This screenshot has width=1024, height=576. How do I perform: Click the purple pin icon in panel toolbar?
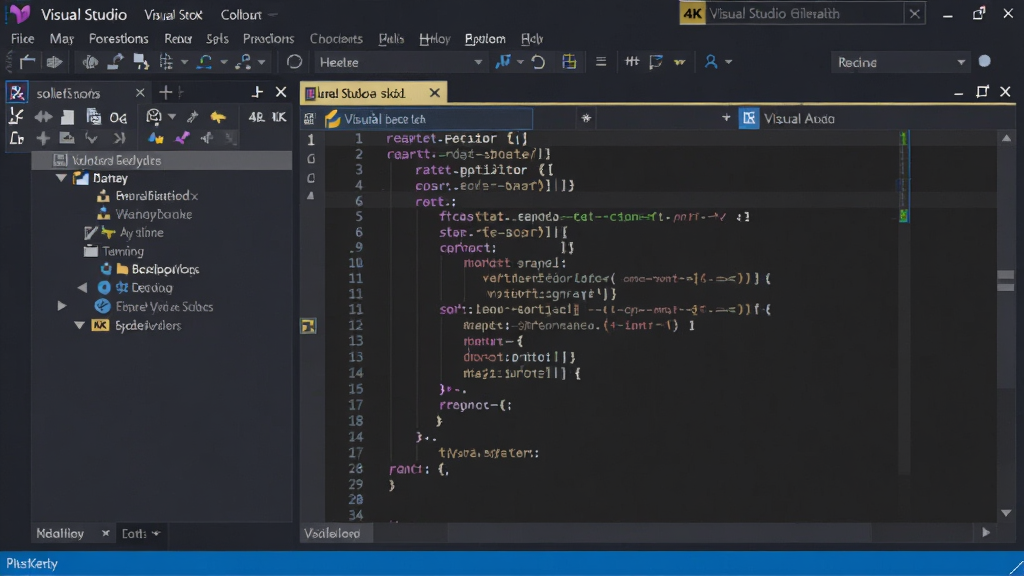pos(182,138)
